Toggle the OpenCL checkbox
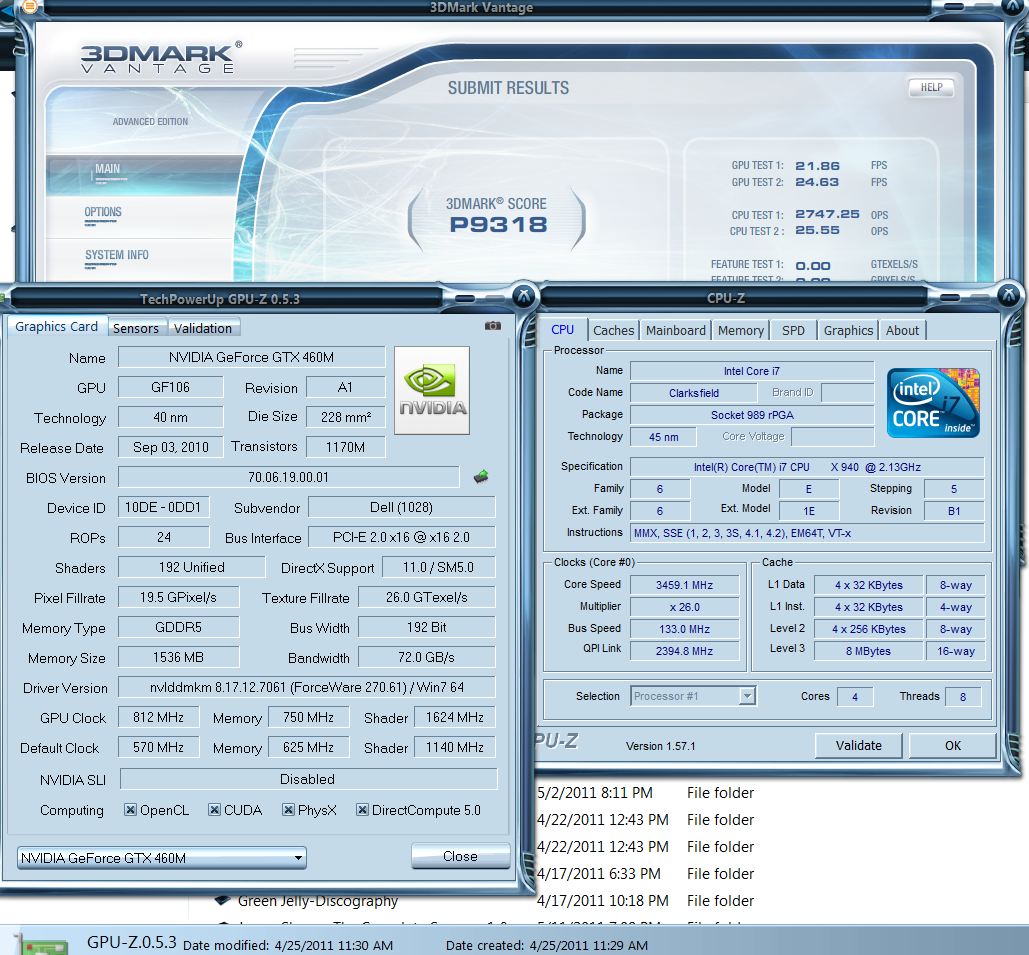 tap(130, 810)
